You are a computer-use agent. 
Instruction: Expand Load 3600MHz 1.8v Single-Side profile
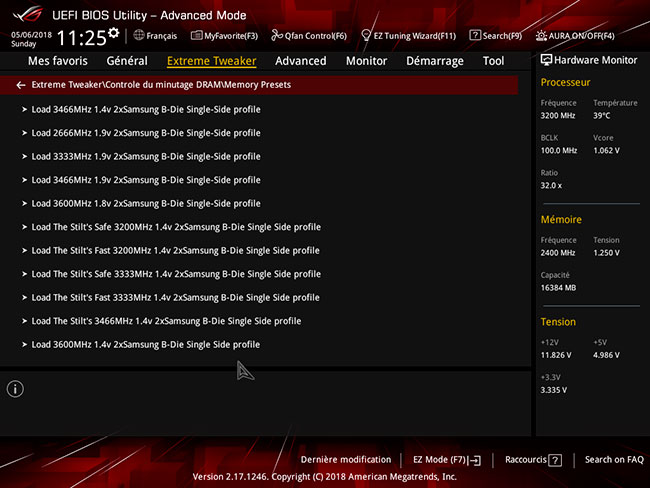(x=145, y=203)
